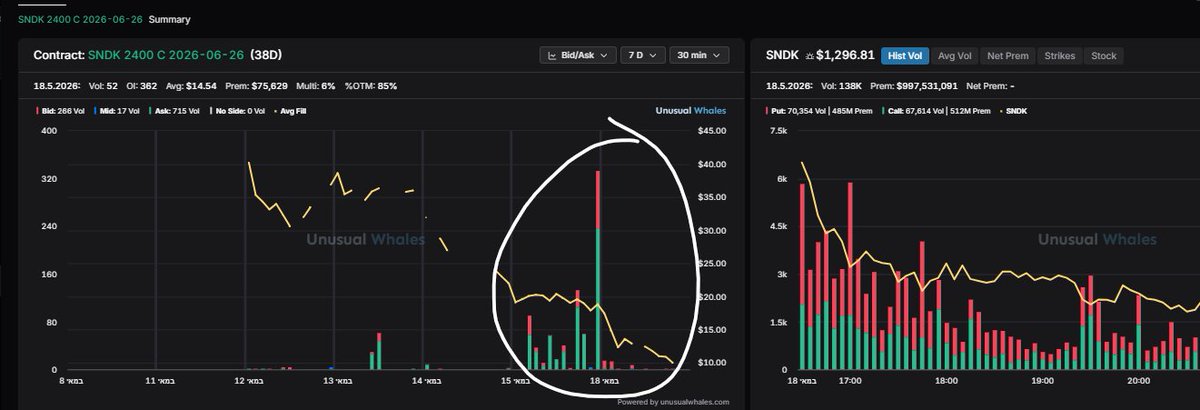The height and width of the screenshot is (410, 1200).
Task: Click the %OTM: 85% stat
Action: pyautogui.click(x=371, y=86)
